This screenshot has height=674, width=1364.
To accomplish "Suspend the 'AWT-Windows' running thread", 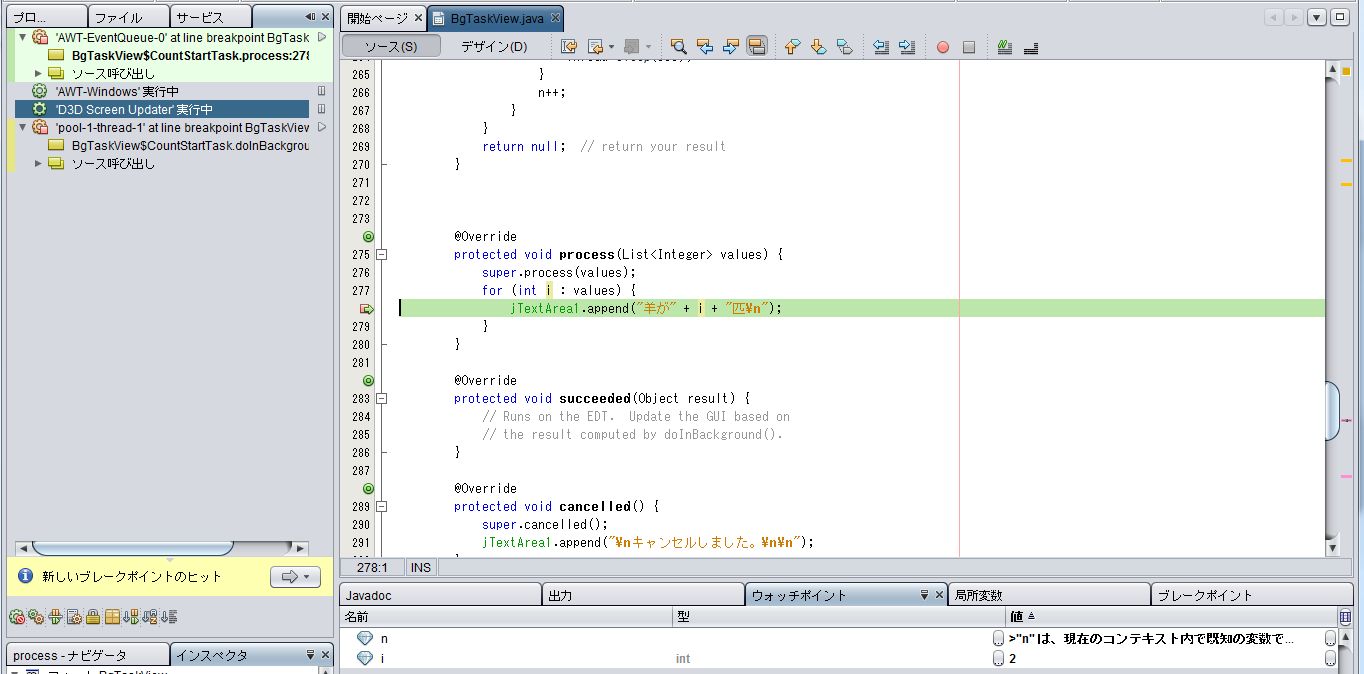I will 322,91.
